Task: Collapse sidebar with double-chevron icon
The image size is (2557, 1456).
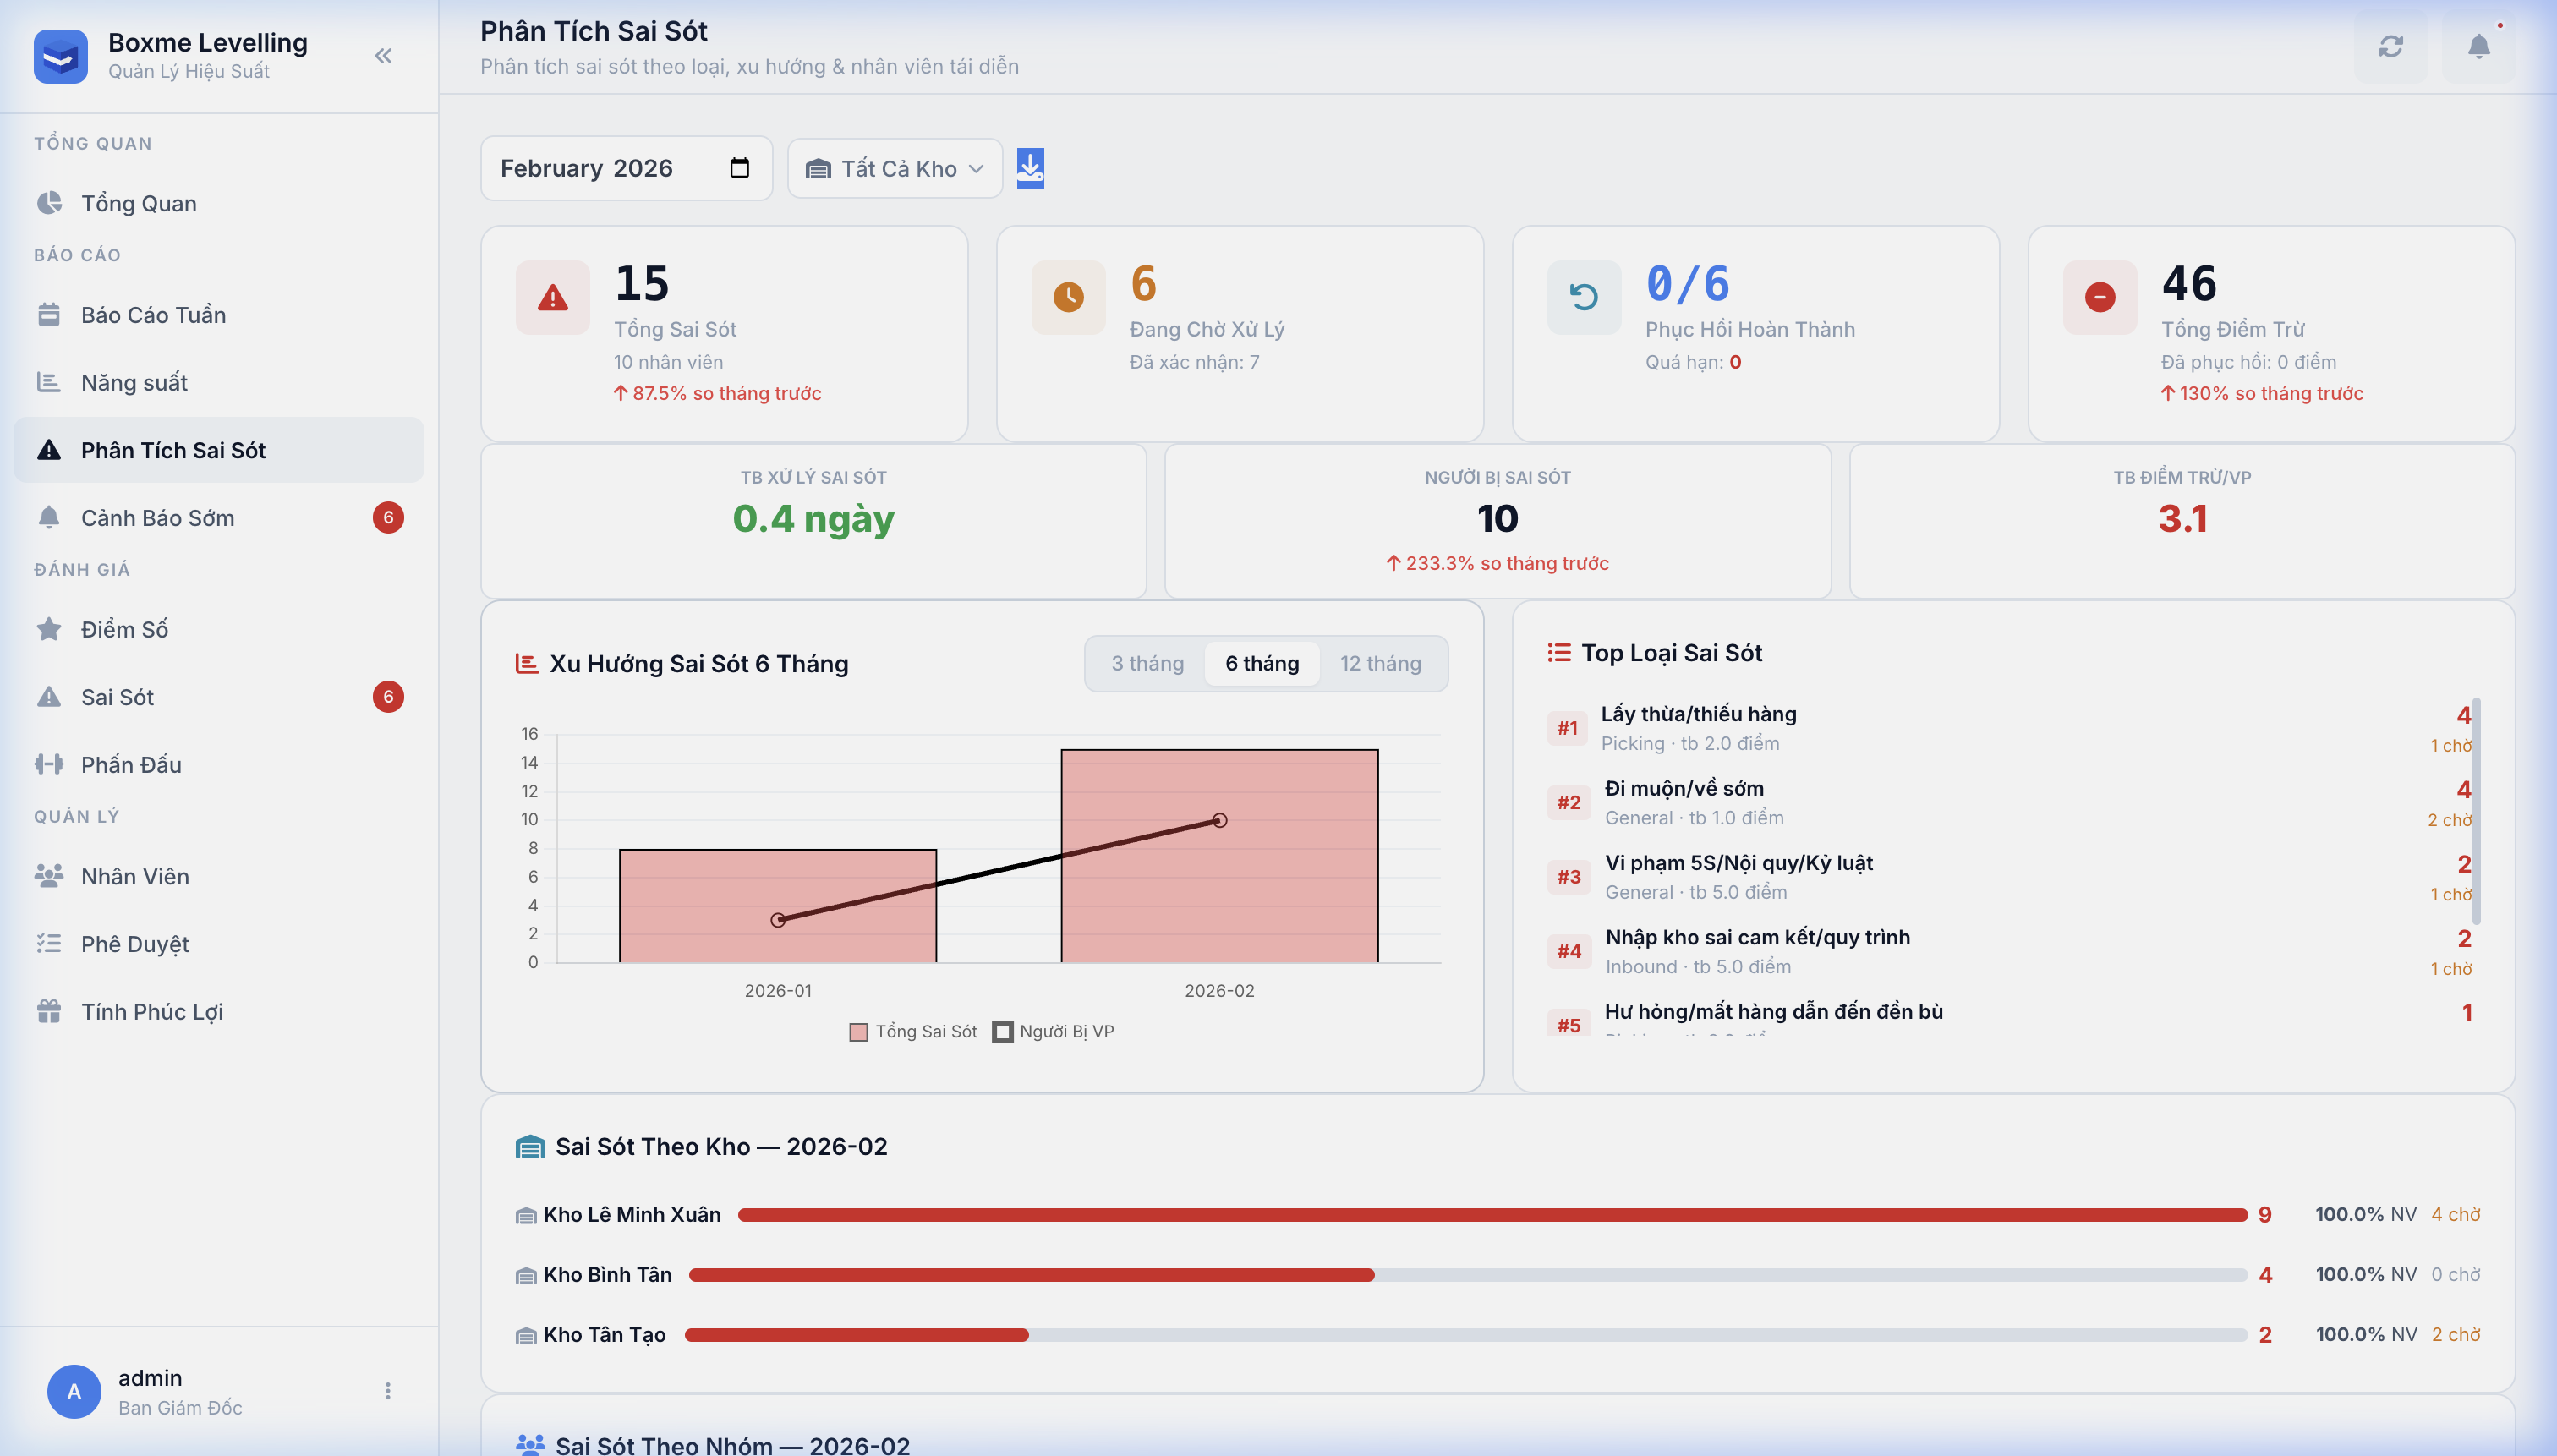Action: pos(383,56)
